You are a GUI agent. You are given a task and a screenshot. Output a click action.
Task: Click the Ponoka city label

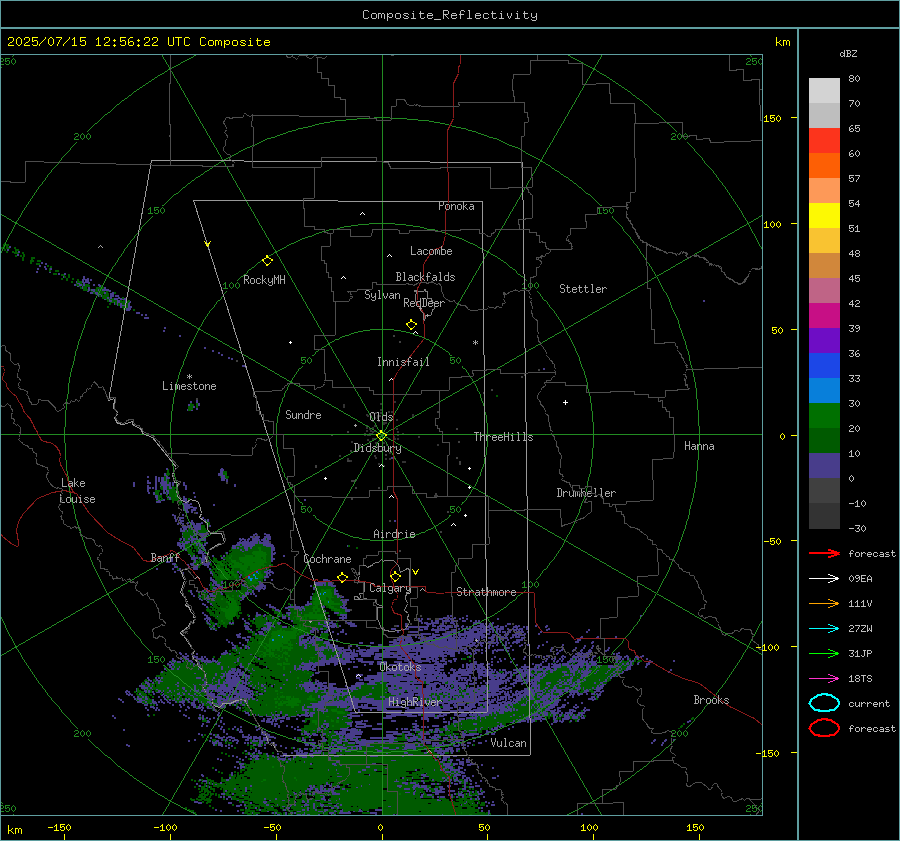point(456,206)
